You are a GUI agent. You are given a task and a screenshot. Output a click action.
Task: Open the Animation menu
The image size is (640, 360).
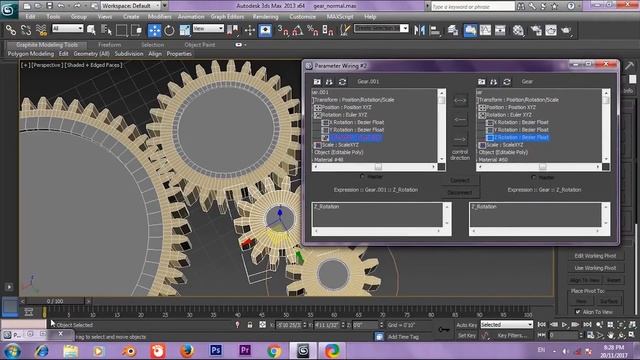click(x=191, y=17)
